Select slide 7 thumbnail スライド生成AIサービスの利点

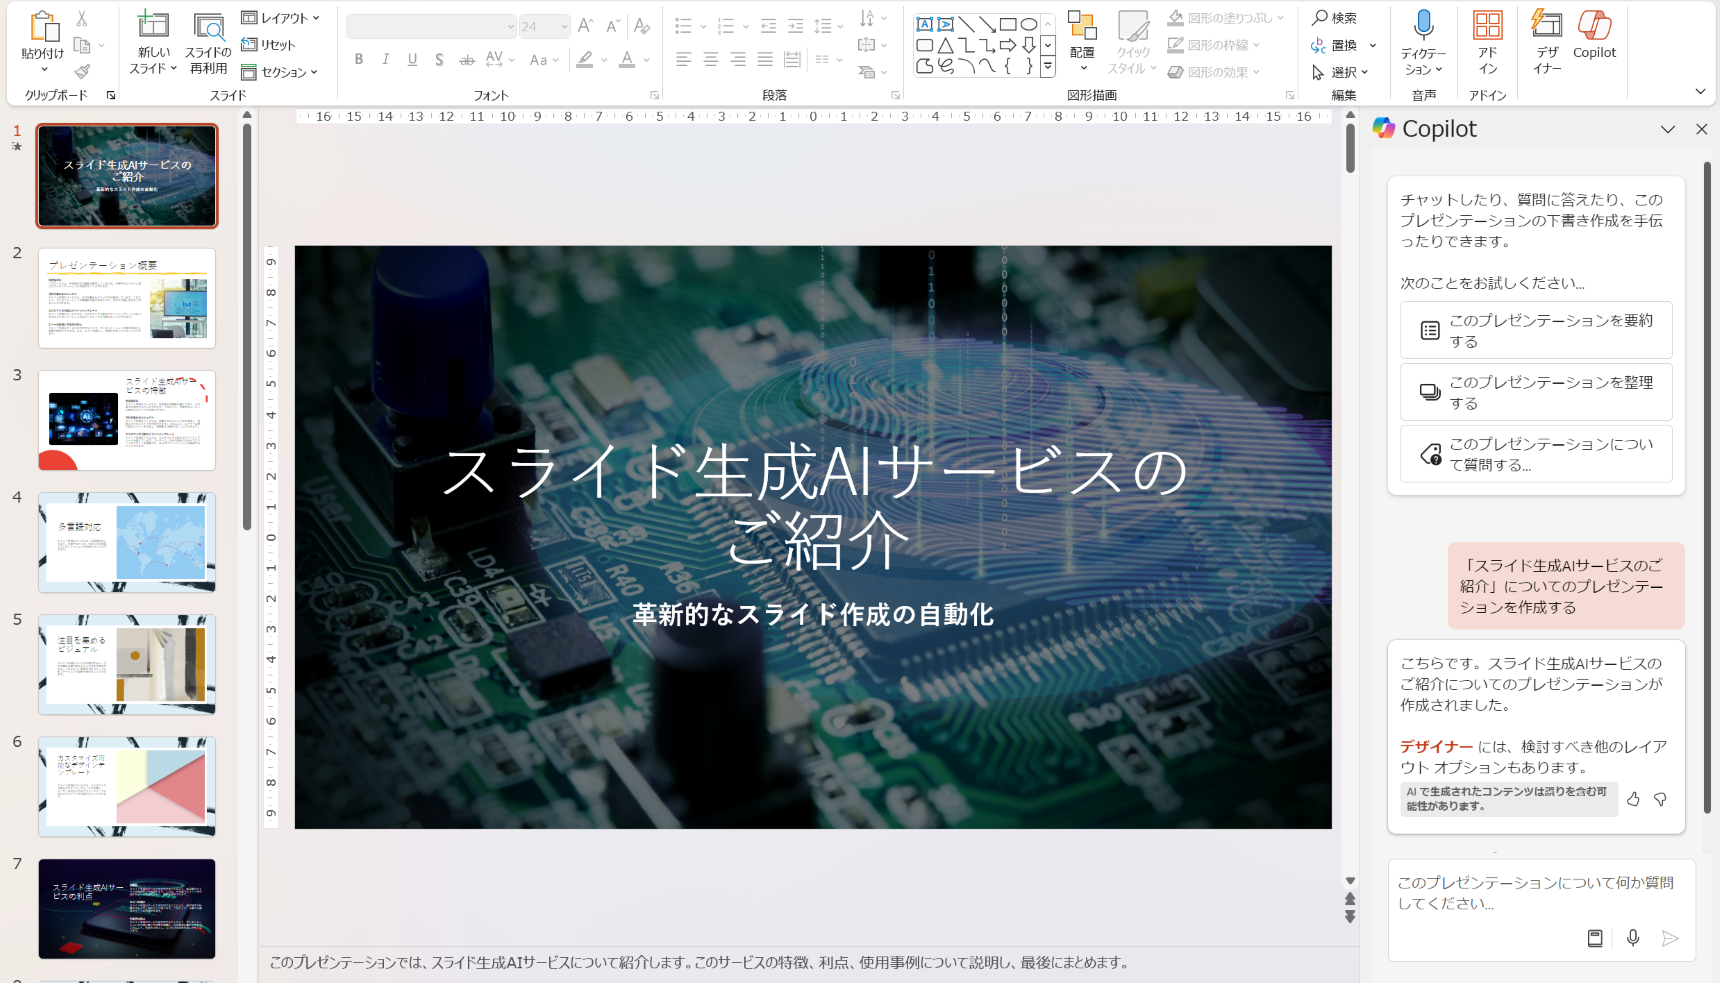click(127, 909)
